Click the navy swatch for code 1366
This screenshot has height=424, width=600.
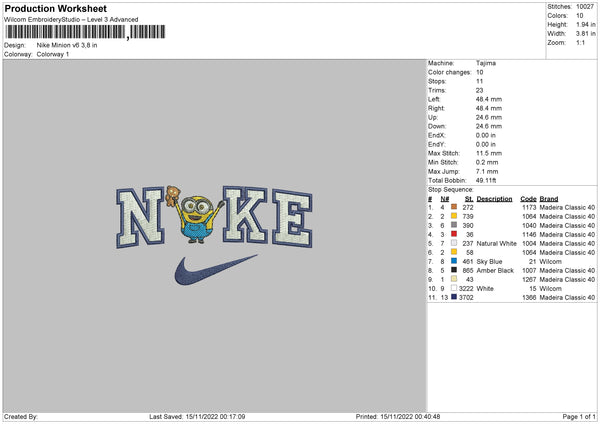pyautogui.click(x=454, y=297)
